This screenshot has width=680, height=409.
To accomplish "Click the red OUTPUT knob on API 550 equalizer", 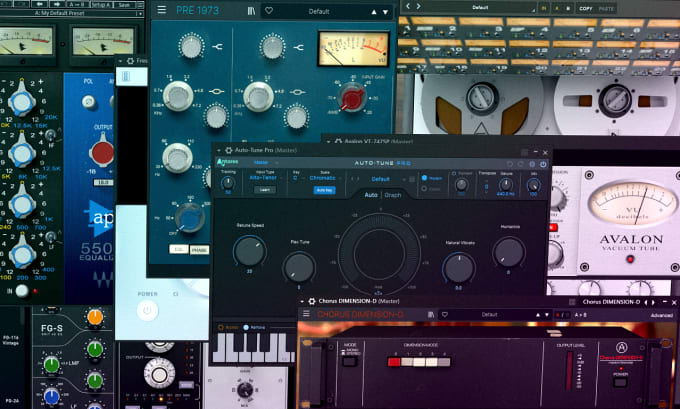I will click(102, 152).
